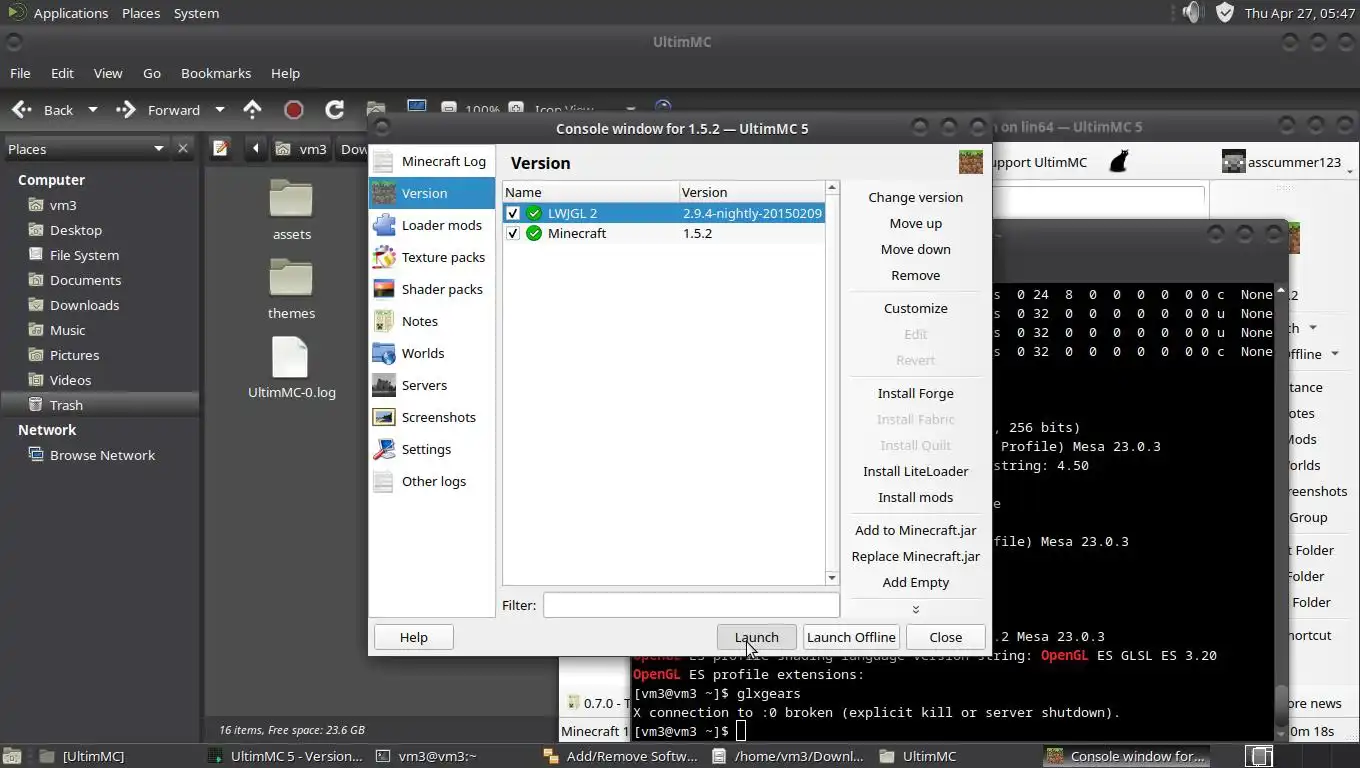Open the Back history dropdown arrow

(92, 110)
